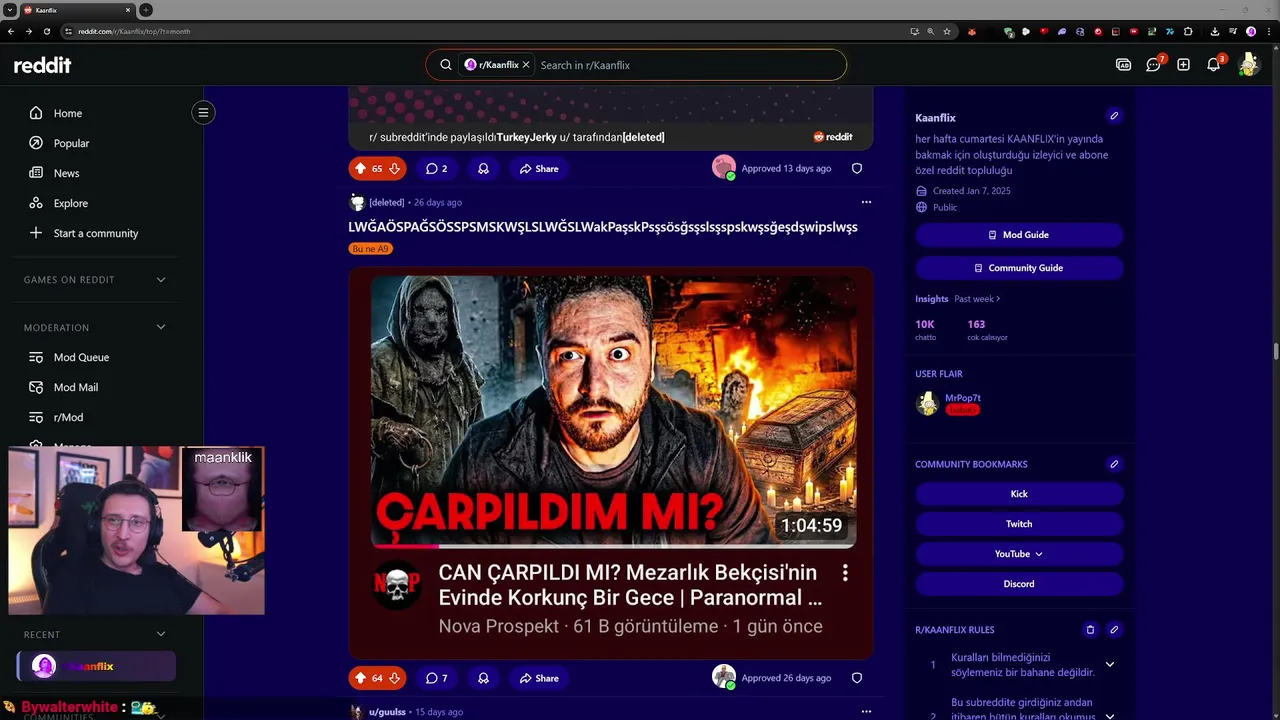The height and width of the screenshot is (720, 1280).
Task: Downvote the post with 64 points
Action: (x=394, y=678)
